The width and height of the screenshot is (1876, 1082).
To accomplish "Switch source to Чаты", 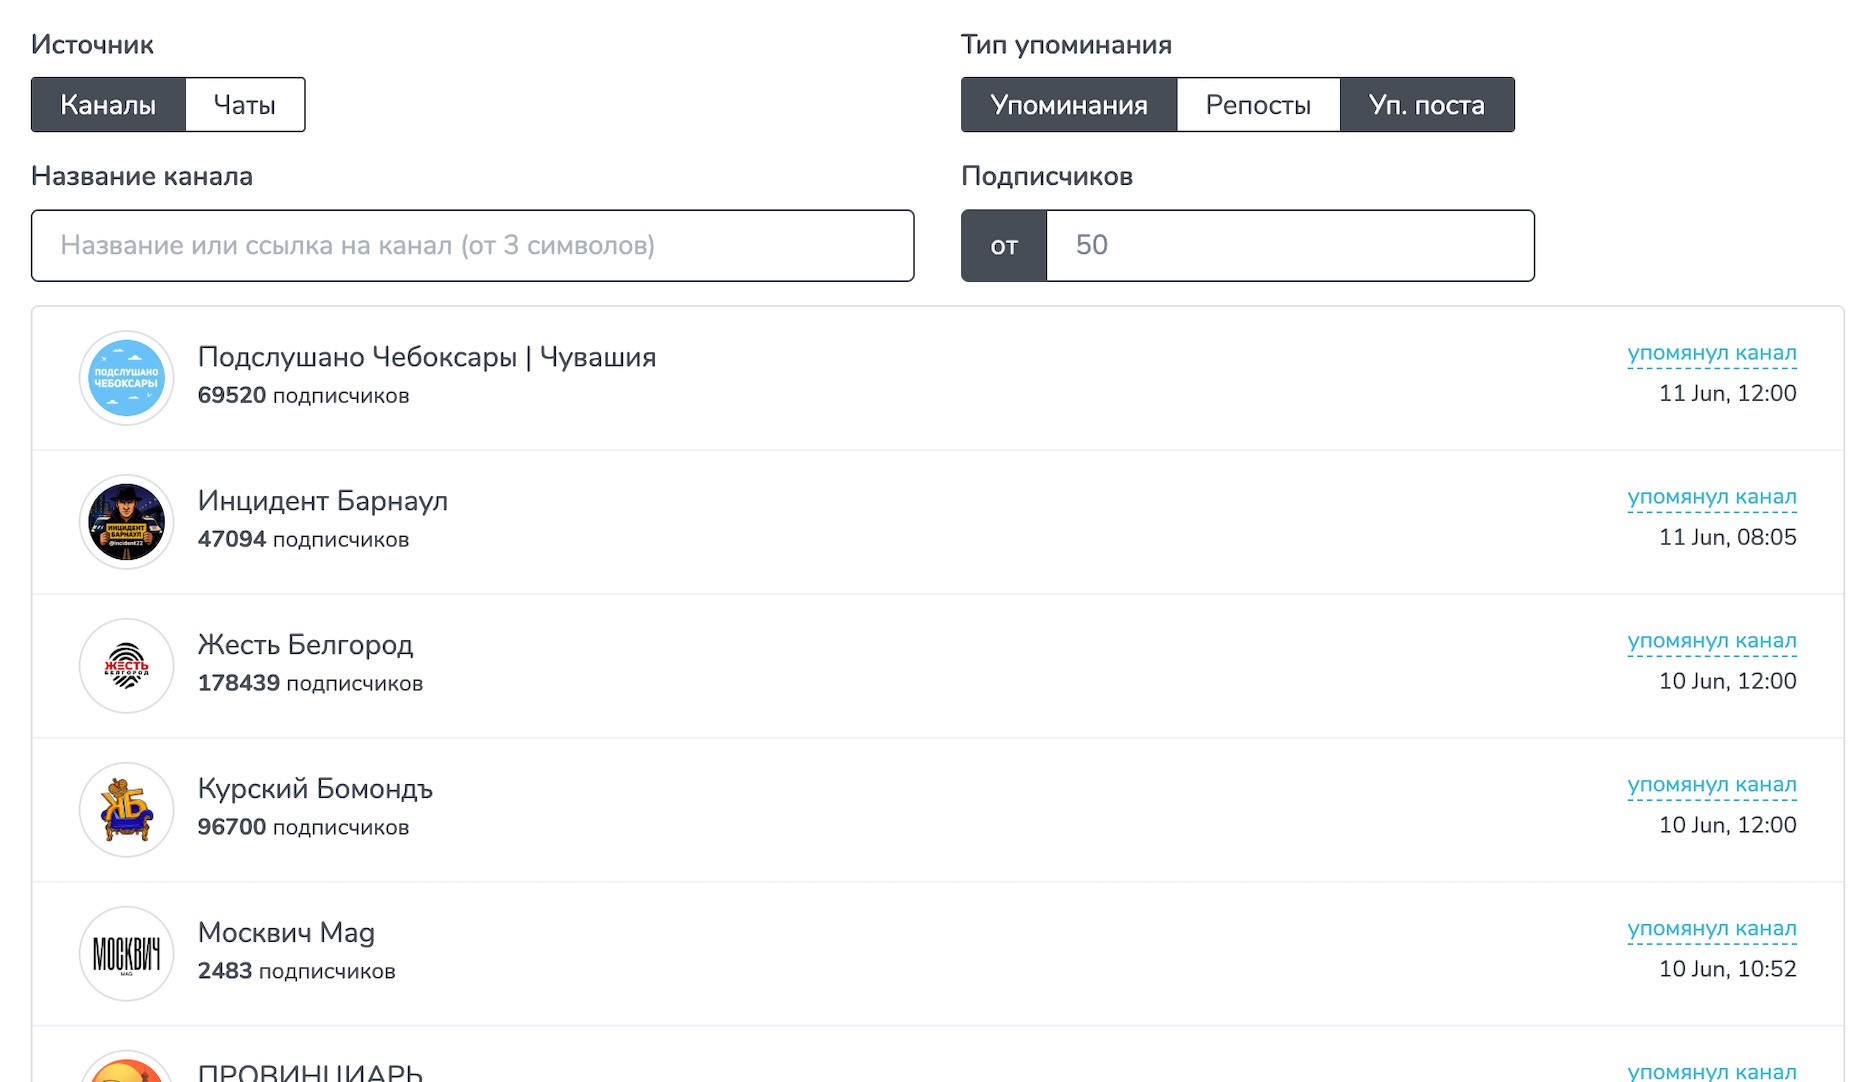I will [x=245, y=105].
